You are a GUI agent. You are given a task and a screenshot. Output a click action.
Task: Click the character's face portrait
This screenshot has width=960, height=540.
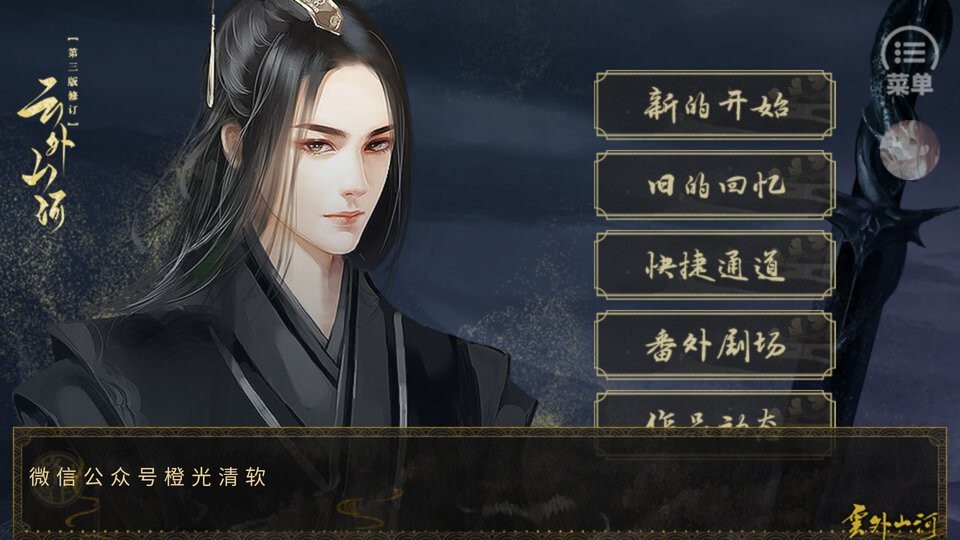[343, 178]
